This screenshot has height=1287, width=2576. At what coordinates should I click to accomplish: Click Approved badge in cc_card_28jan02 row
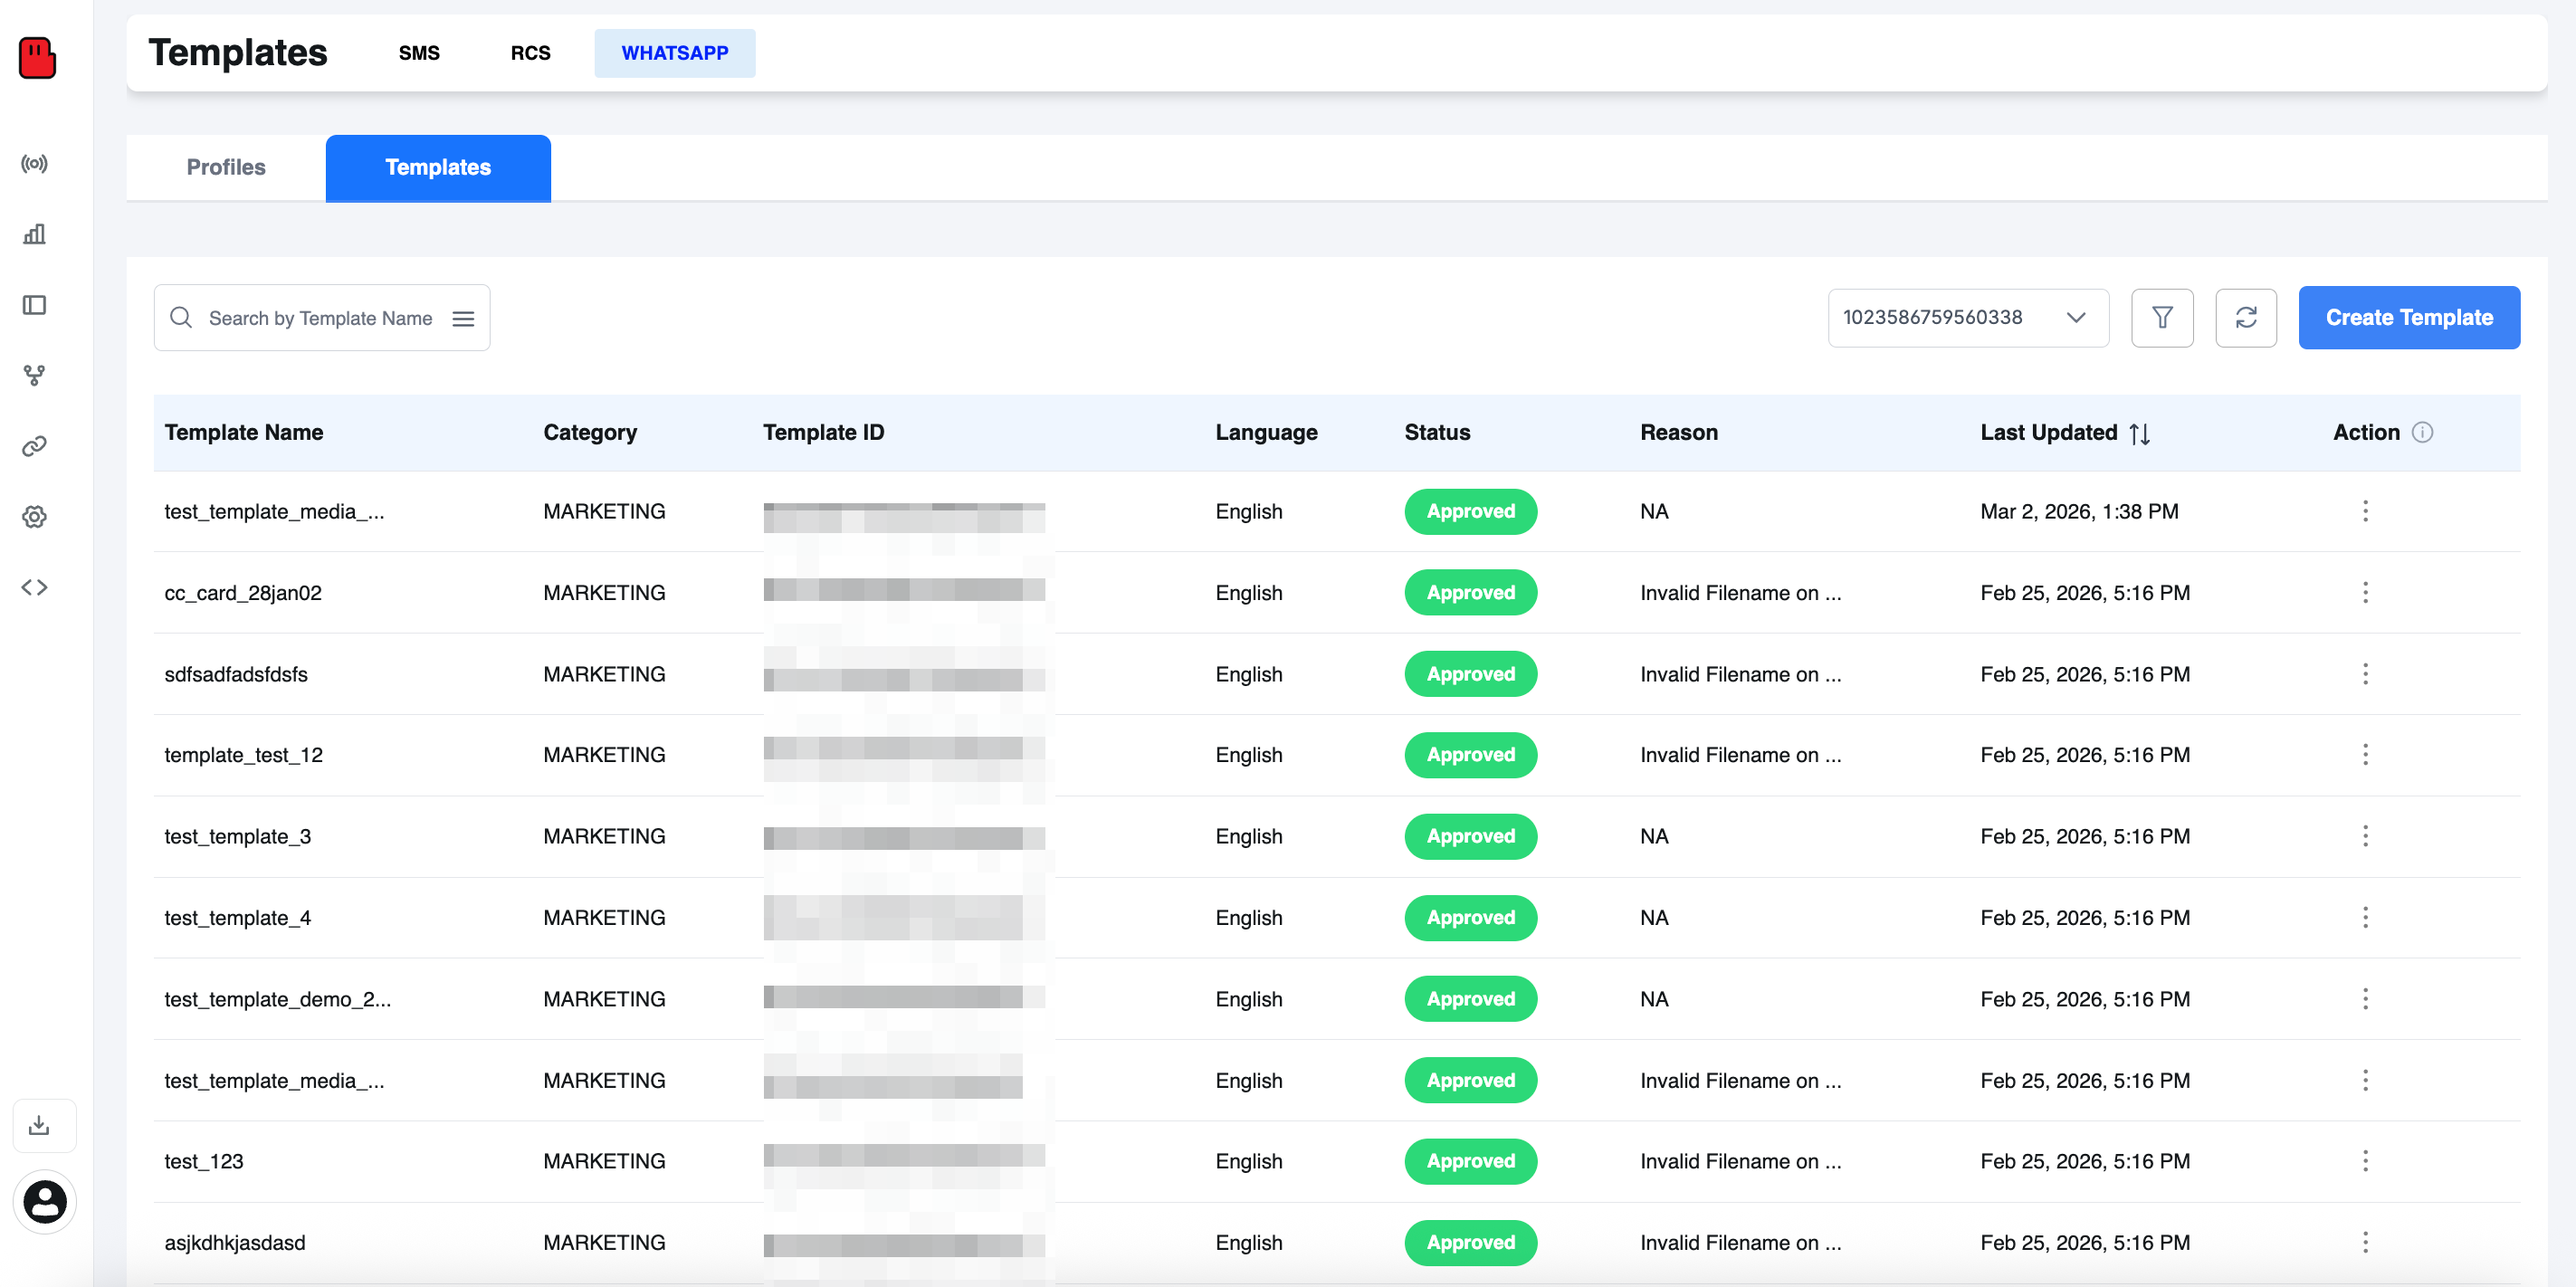[1470, 593]
